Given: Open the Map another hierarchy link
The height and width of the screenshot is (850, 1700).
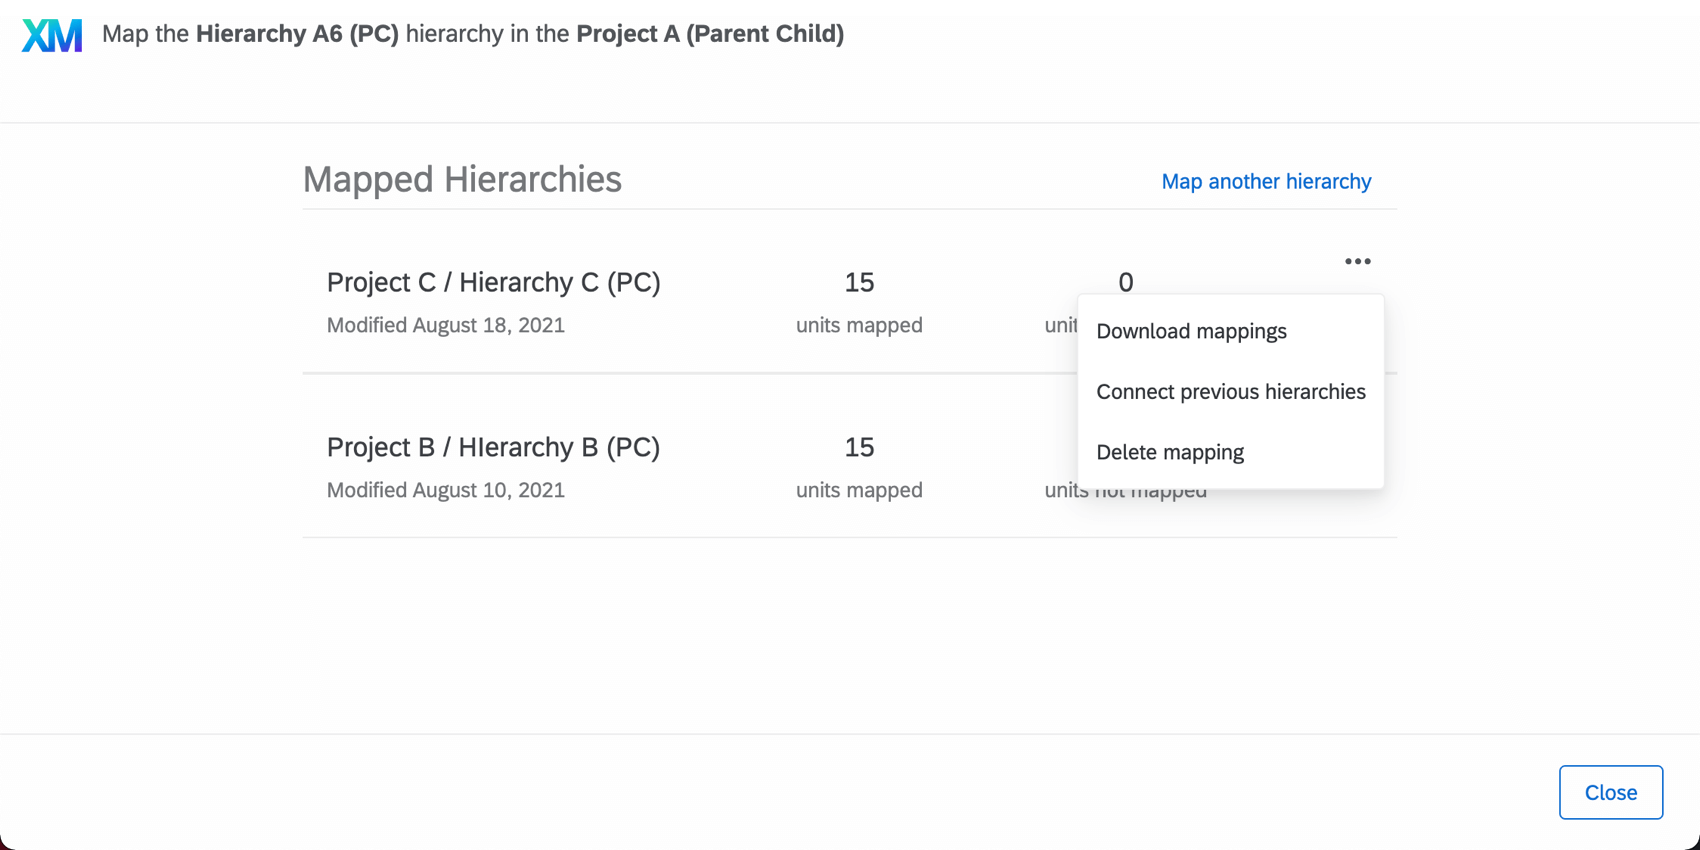Looking at the screenshot, I should [x=1266, y=181].
